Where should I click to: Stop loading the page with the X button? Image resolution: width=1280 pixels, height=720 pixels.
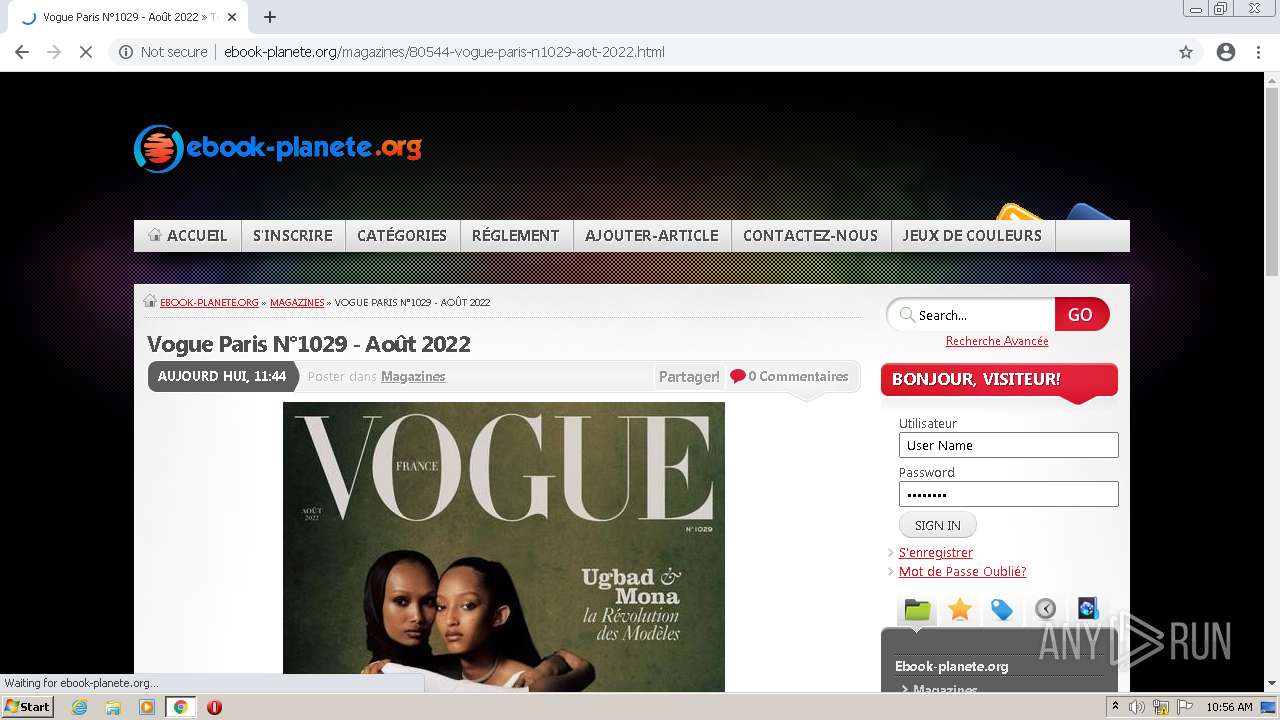point(86,52)
